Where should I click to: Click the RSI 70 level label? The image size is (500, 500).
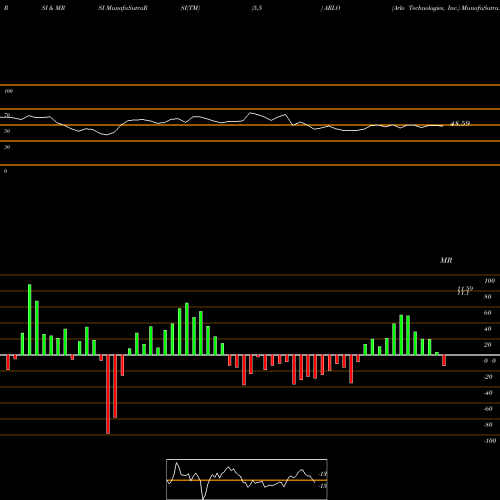(7, 115)
